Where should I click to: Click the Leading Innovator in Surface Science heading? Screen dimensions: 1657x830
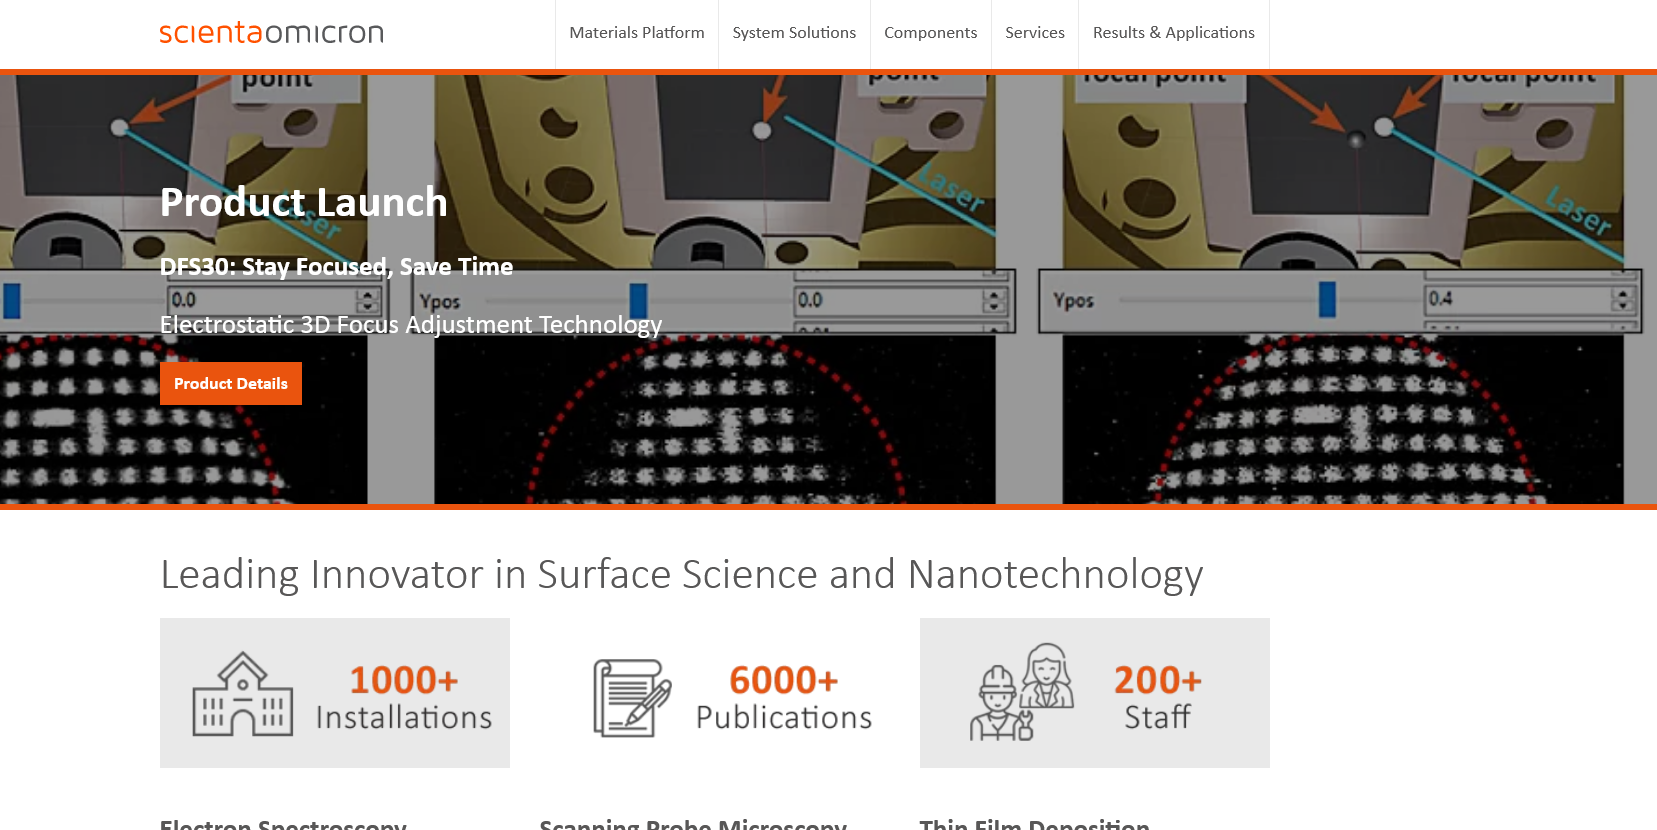[681, 575]
